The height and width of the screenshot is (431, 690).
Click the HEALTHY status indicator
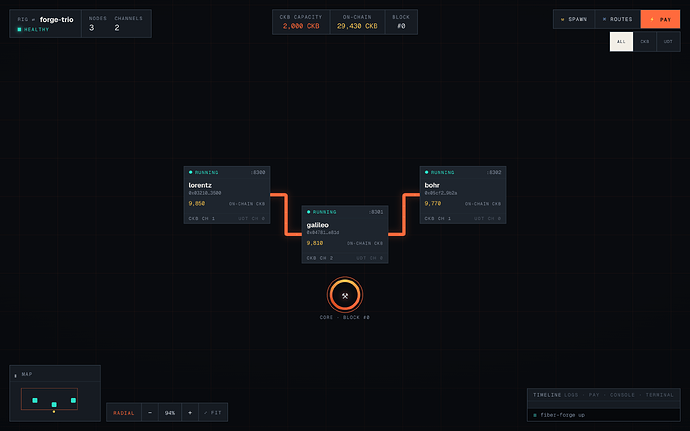[33, 29]
